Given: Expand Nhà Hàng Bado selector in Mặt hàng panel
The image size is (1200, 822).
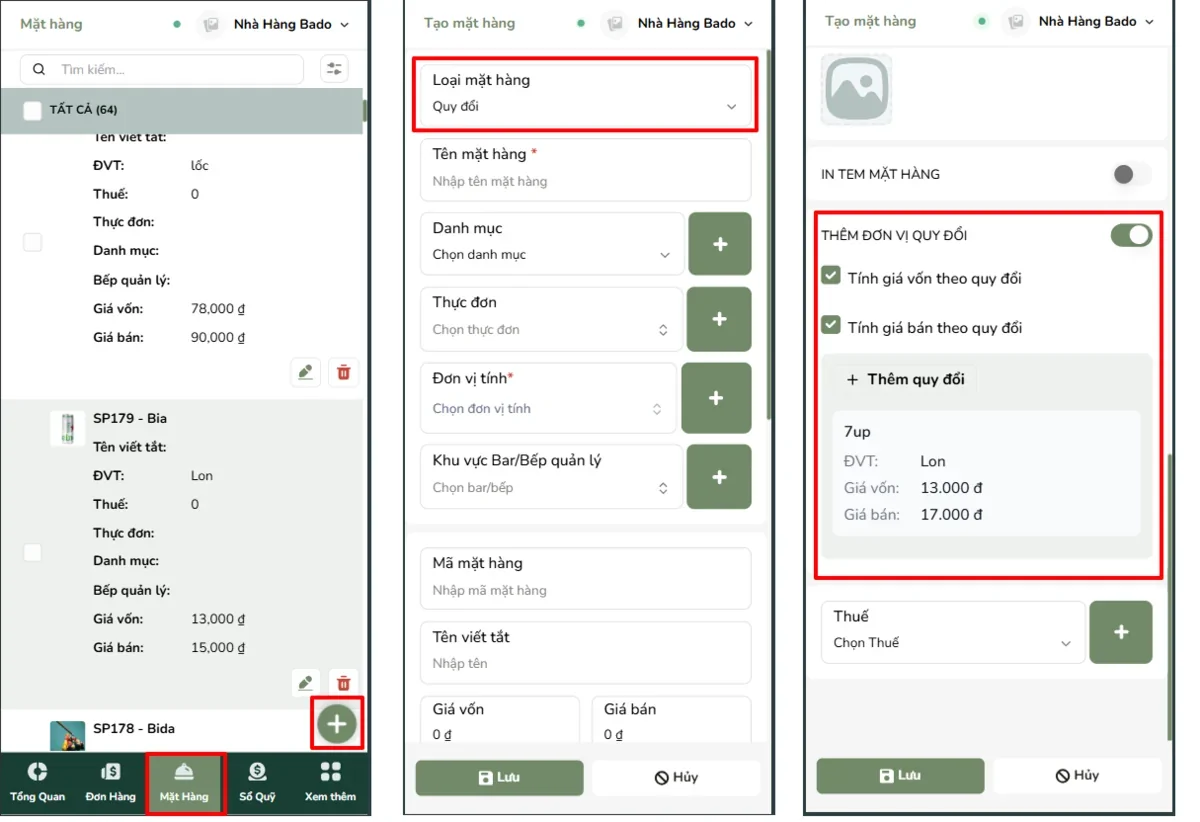Looking at the screenshot, I should 291,24.
